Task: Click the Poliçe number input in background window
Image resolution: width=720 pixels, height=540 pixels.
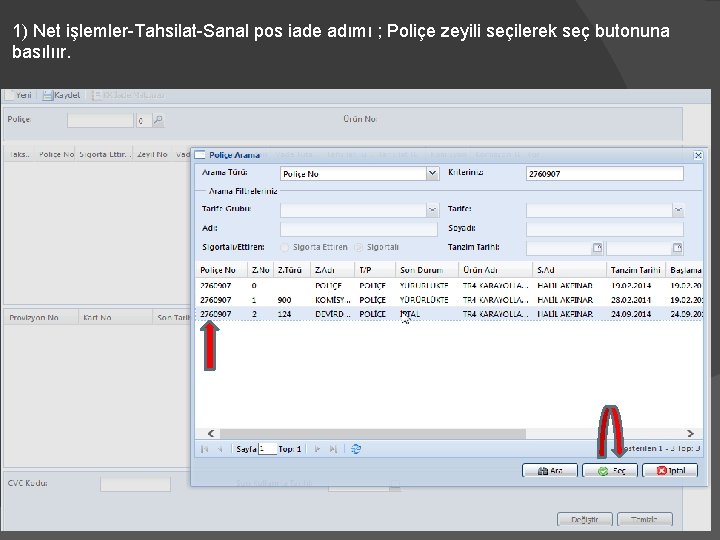Action: point(100,120)
